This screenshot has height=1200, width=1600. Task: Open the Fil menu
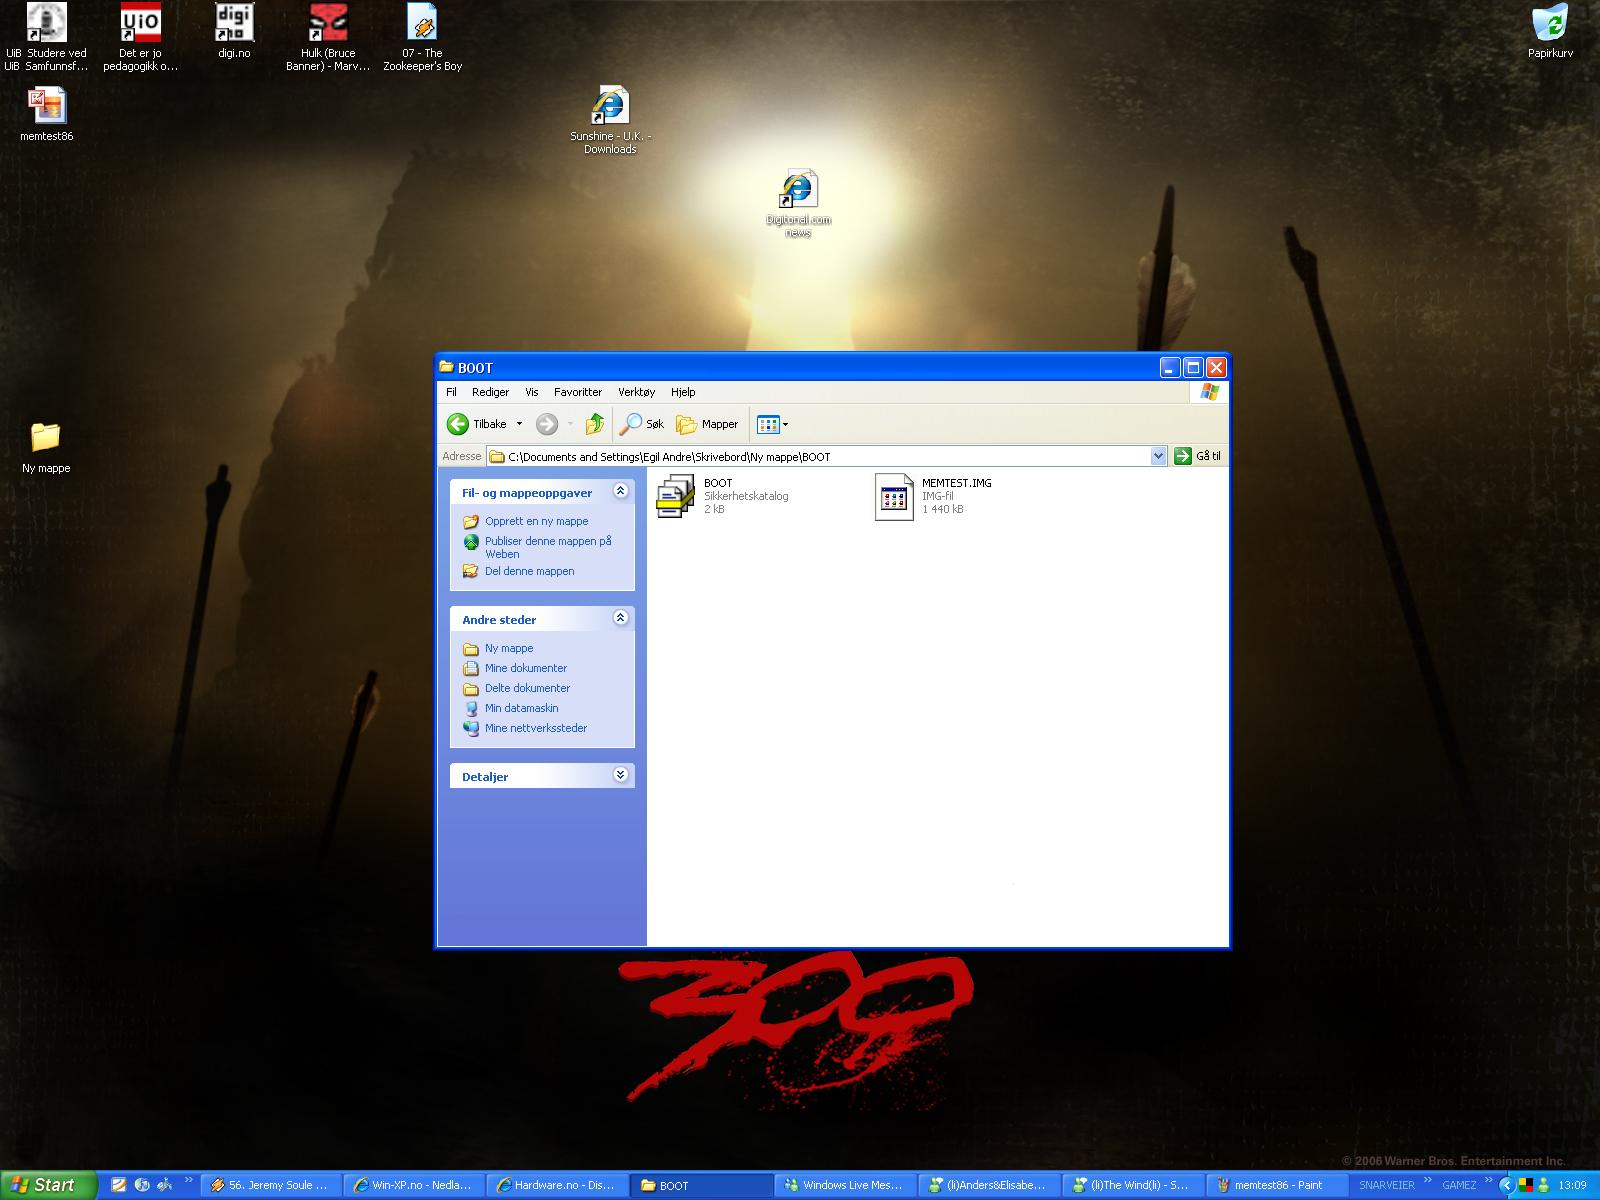point(451,392)
